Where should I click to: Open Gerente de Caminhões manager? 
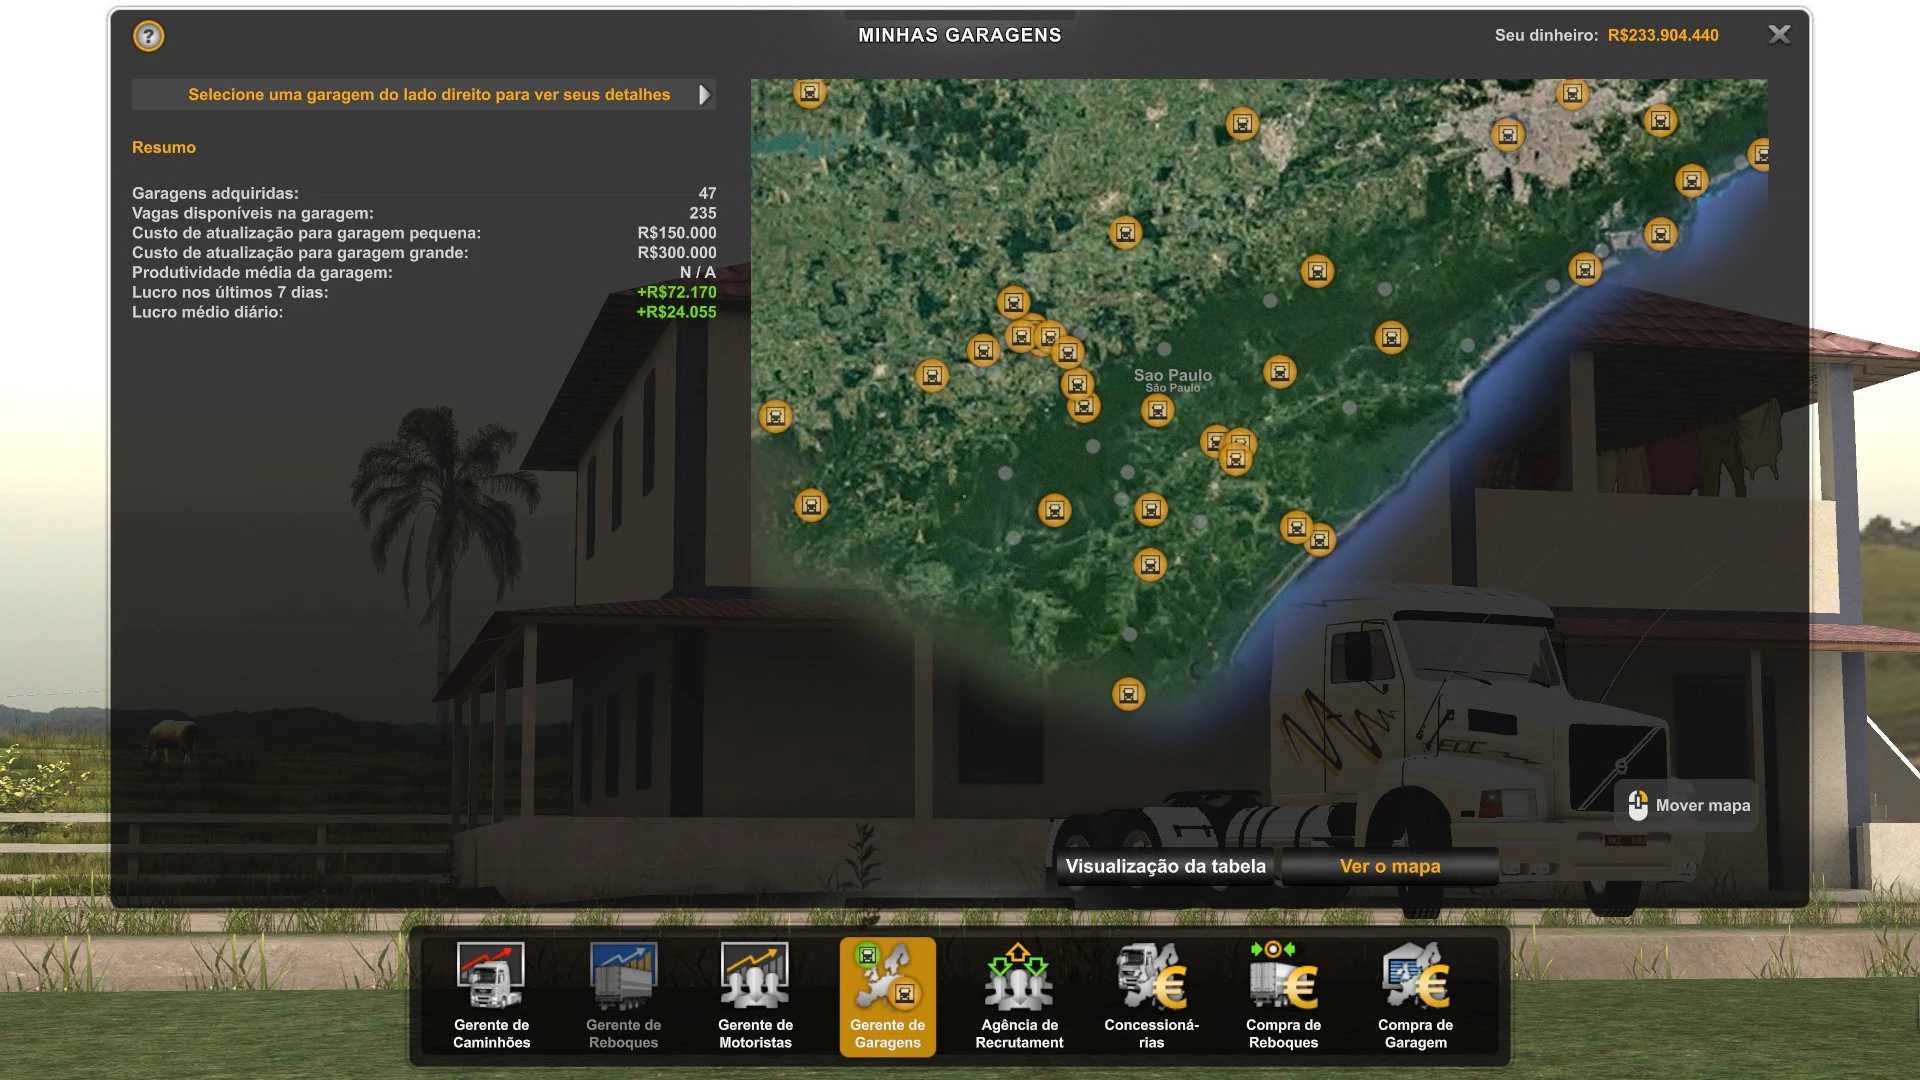pos(491,995)
